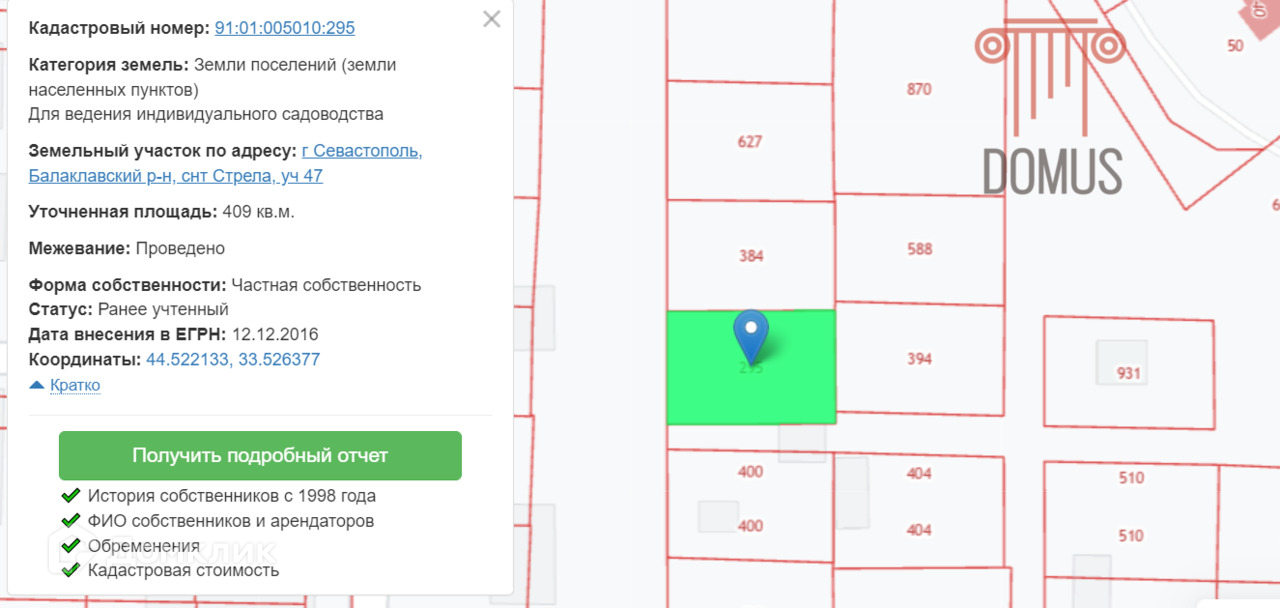
Task: Select parcel 384 on the map
Action: click(x=751, y=256)
